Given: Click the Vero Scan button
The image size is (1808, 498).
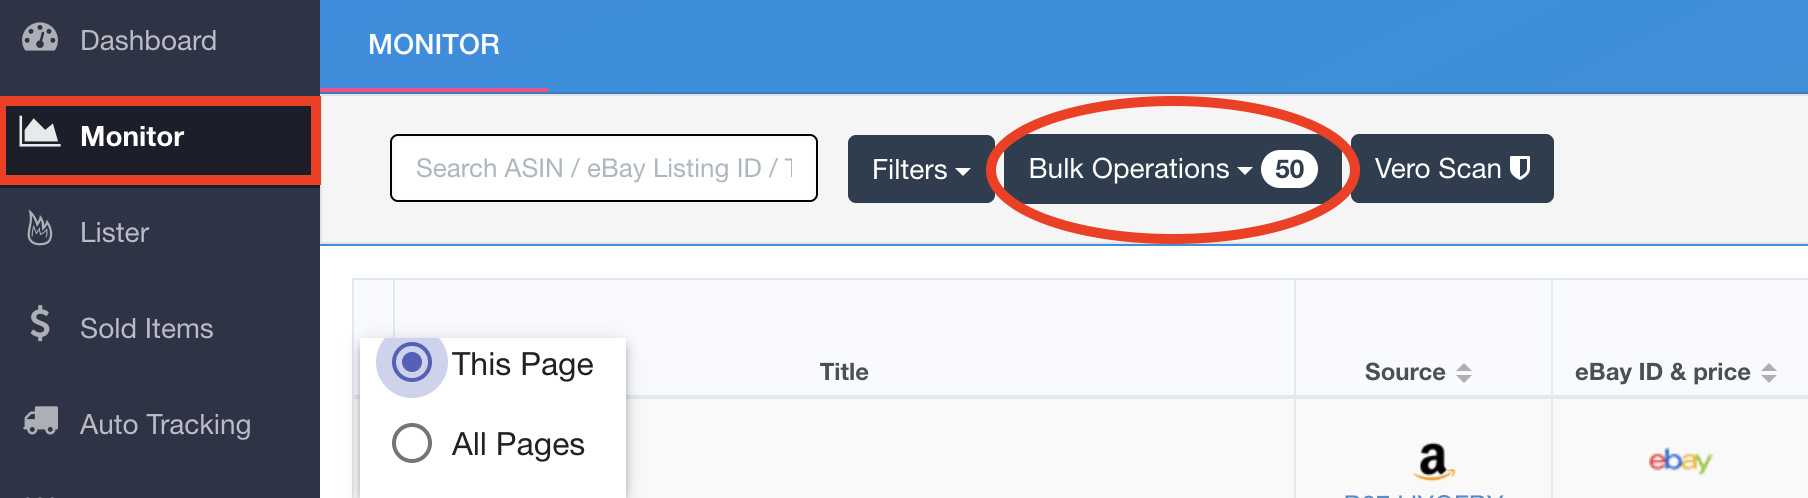Looking at the screenshot, I should click(1452, 169).
